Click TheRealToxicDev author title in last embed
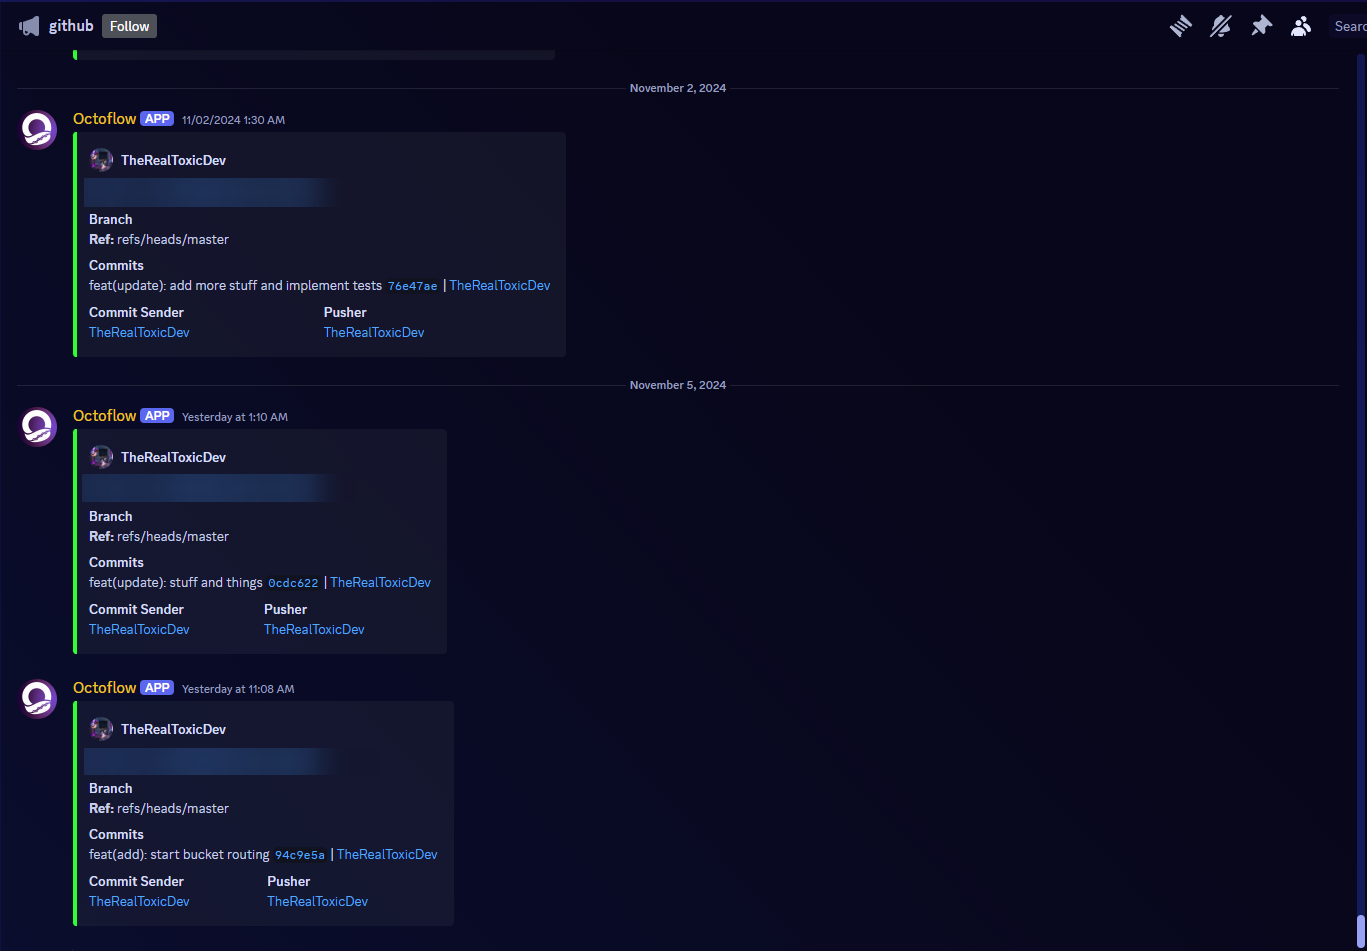 173,729
